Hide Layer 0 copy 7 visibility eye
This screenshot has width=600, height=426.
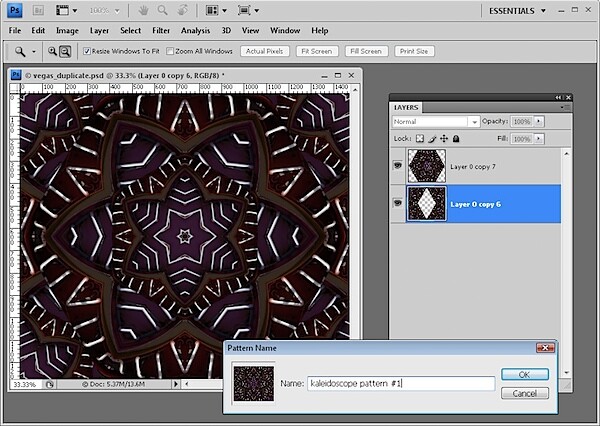(398, 166)
